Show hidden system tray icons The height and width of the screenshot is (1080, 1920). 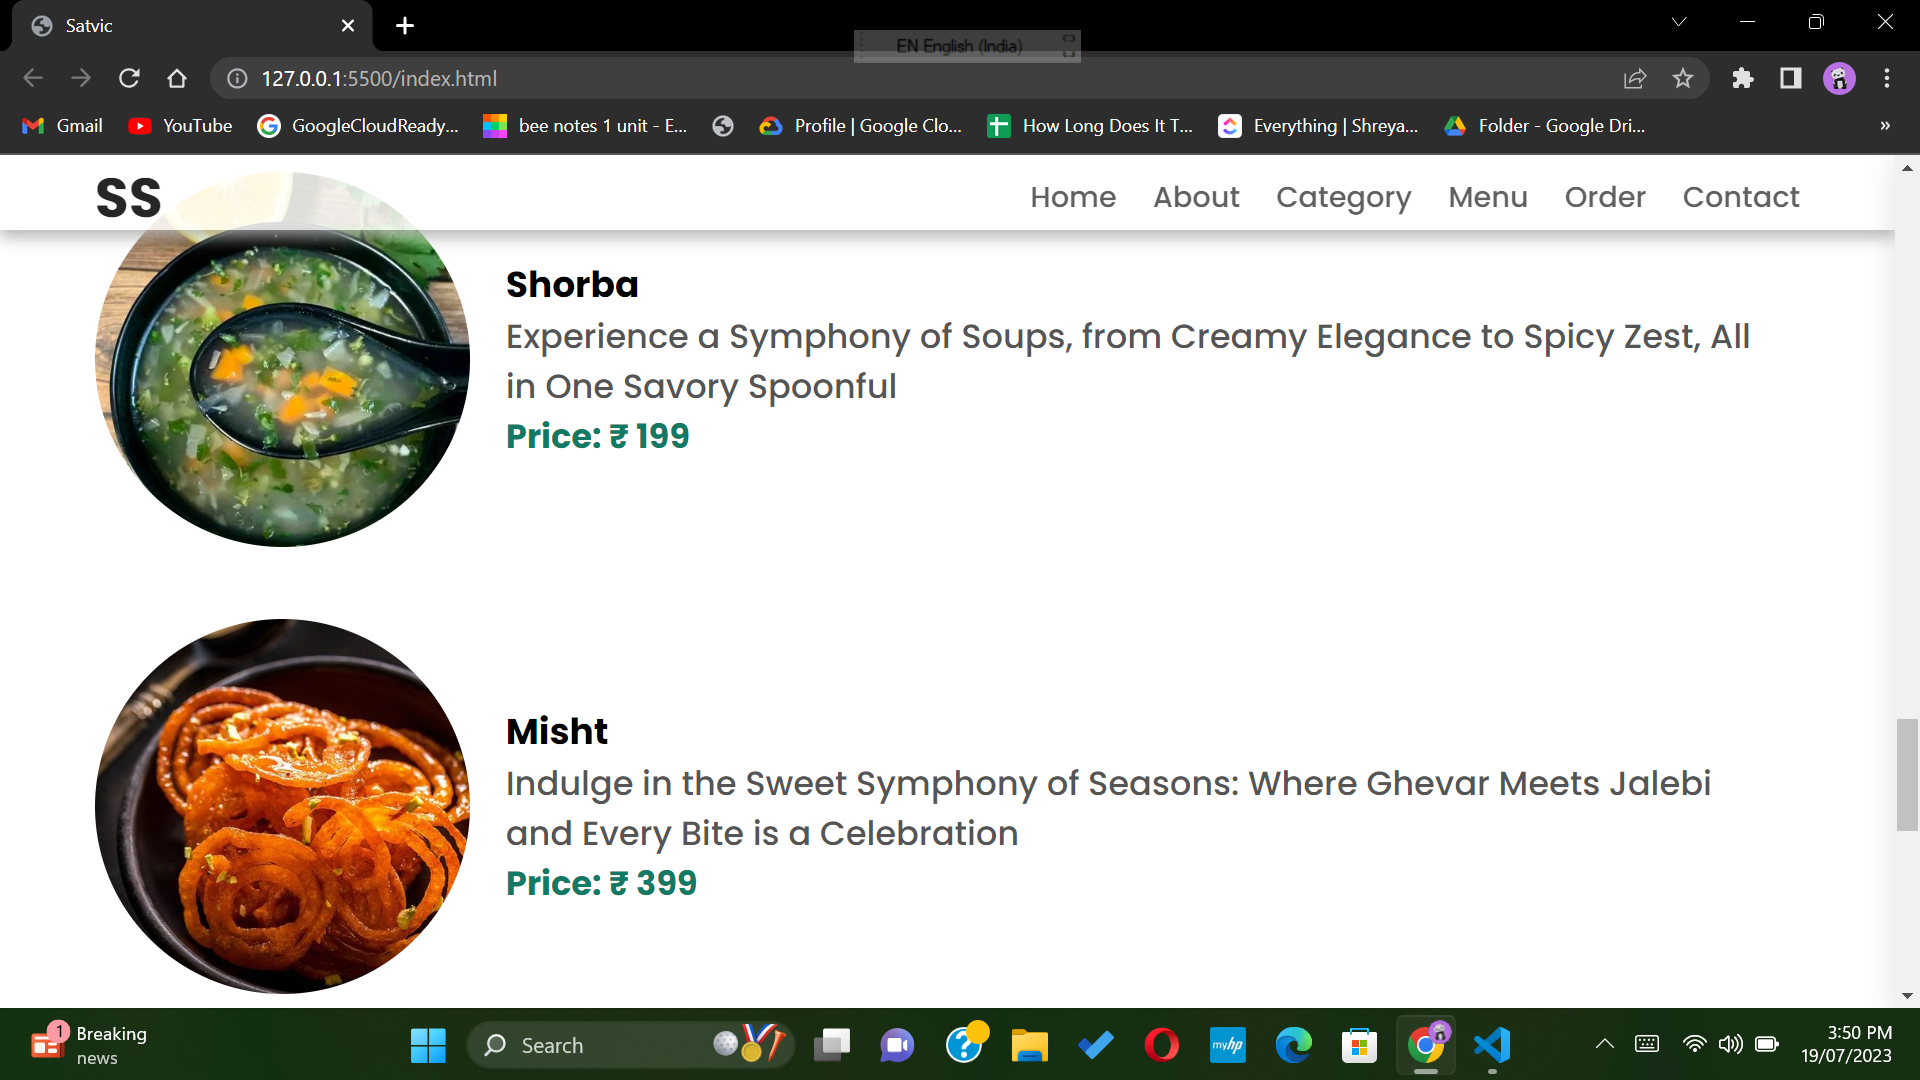pos(1604,1045)
